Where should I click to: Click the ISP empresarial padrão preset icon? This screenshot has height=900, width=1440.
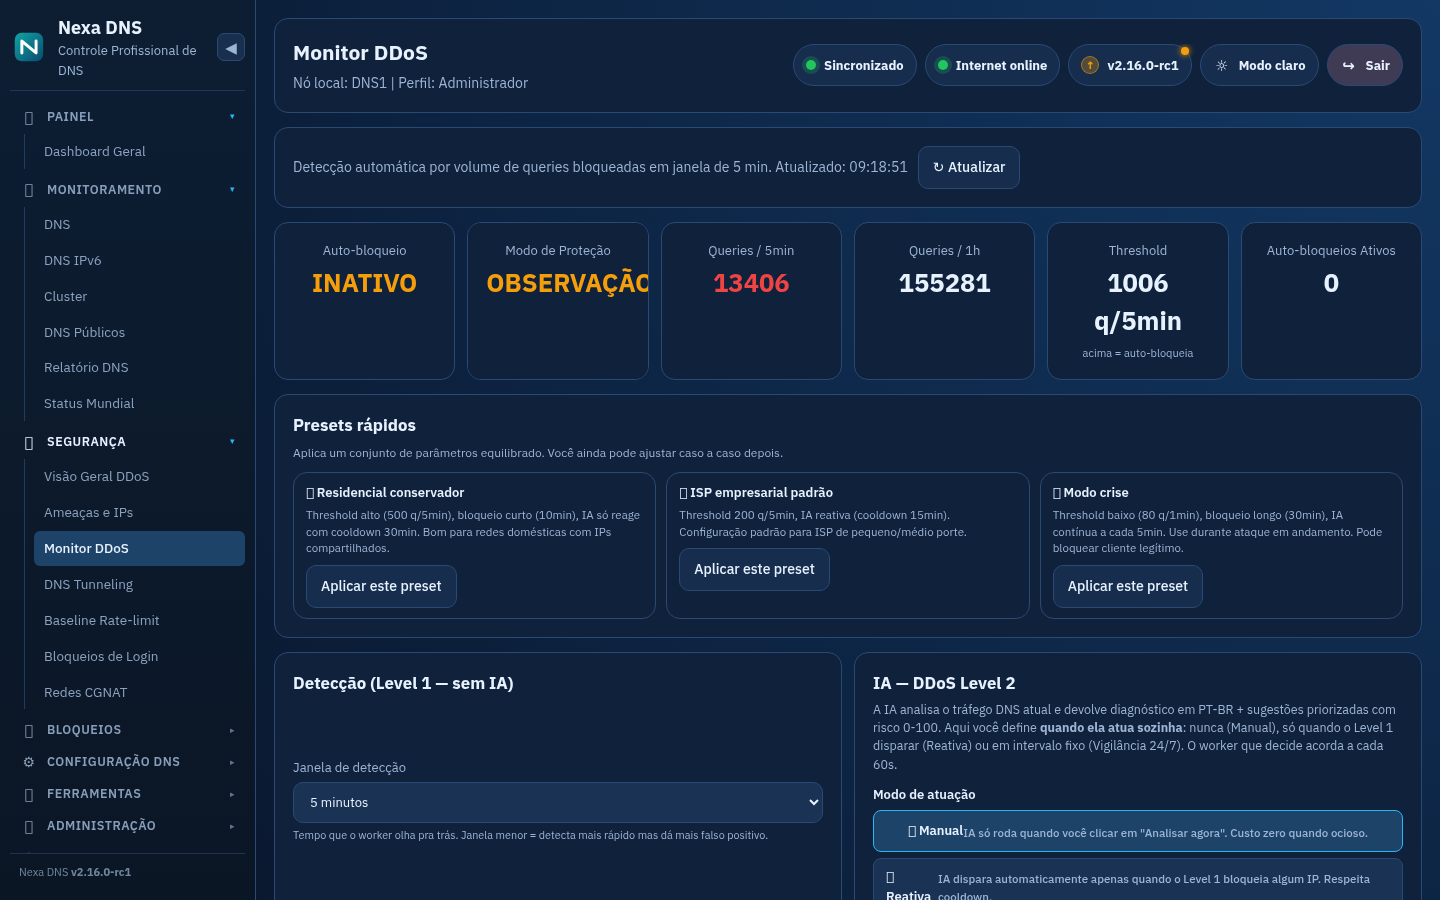click(x=684, y=493)
